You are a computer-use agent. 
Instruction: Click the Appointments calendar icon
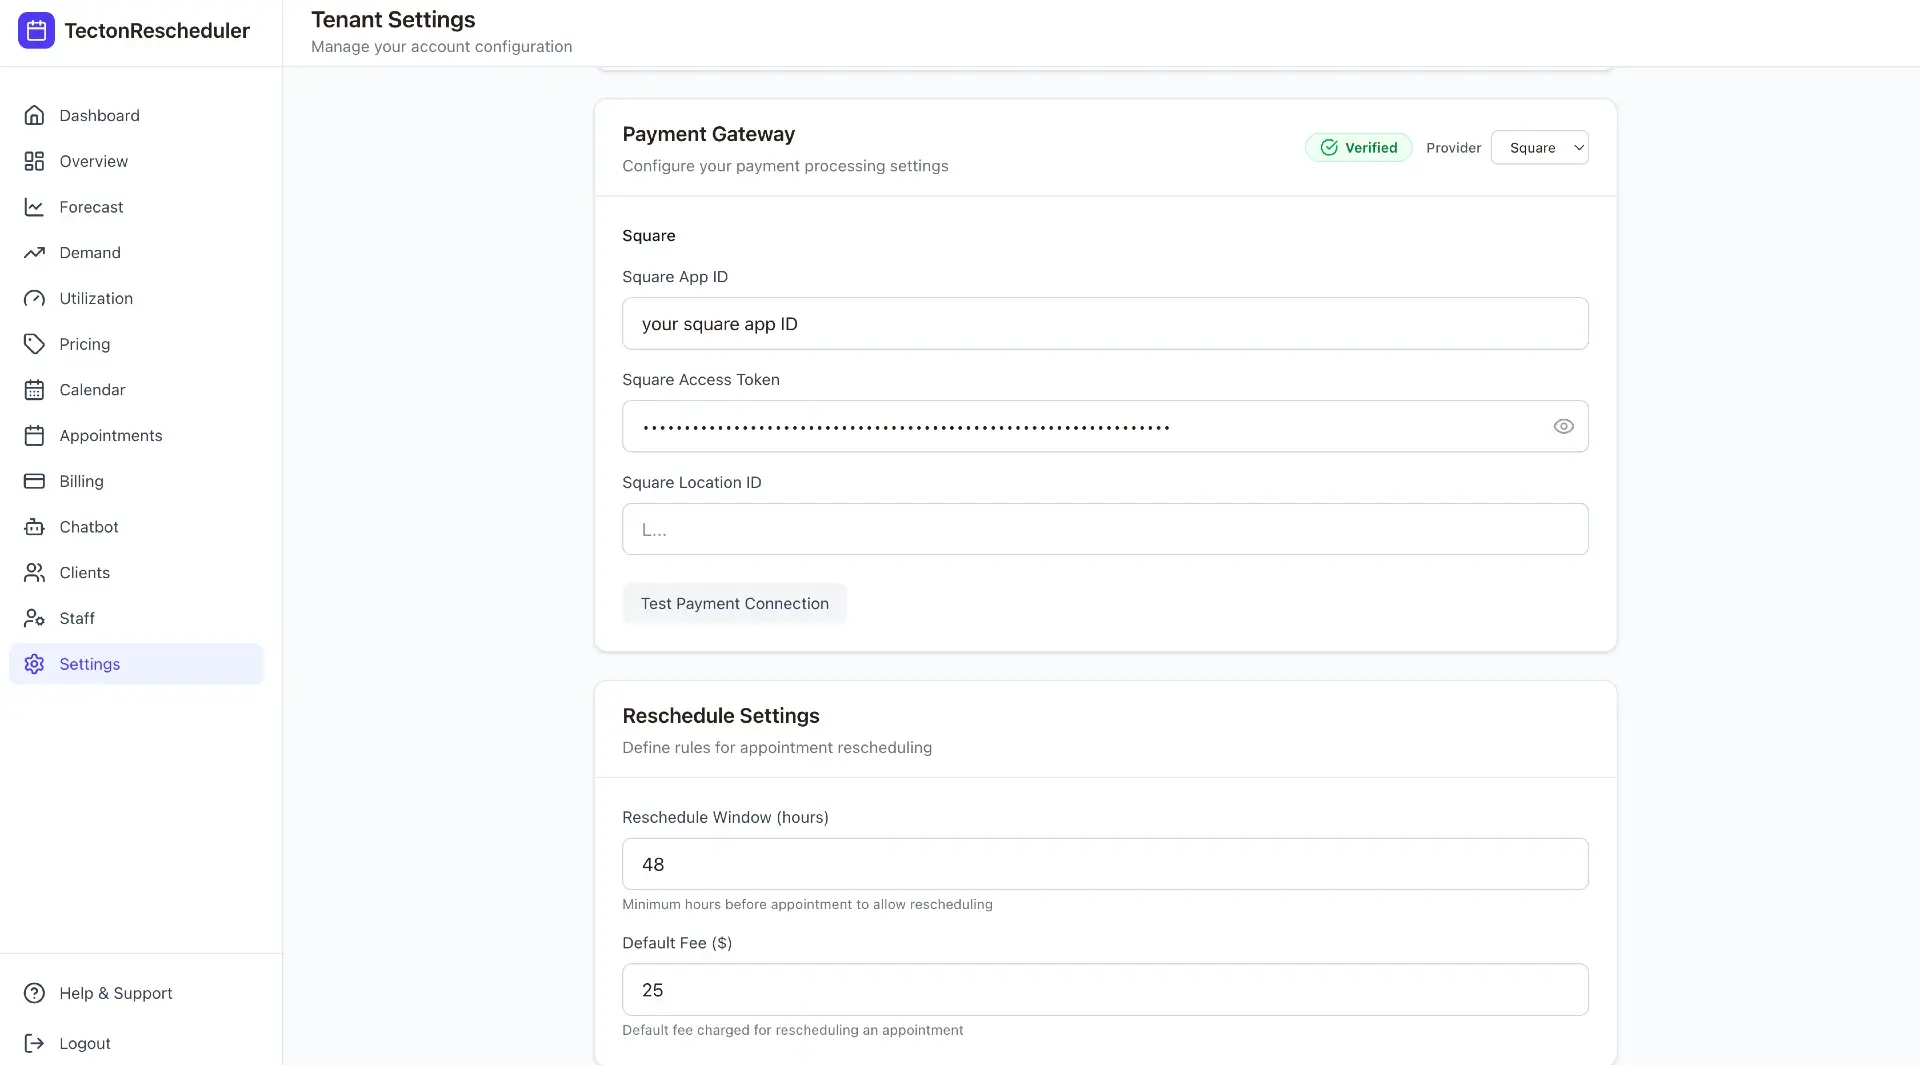(34, 436)
